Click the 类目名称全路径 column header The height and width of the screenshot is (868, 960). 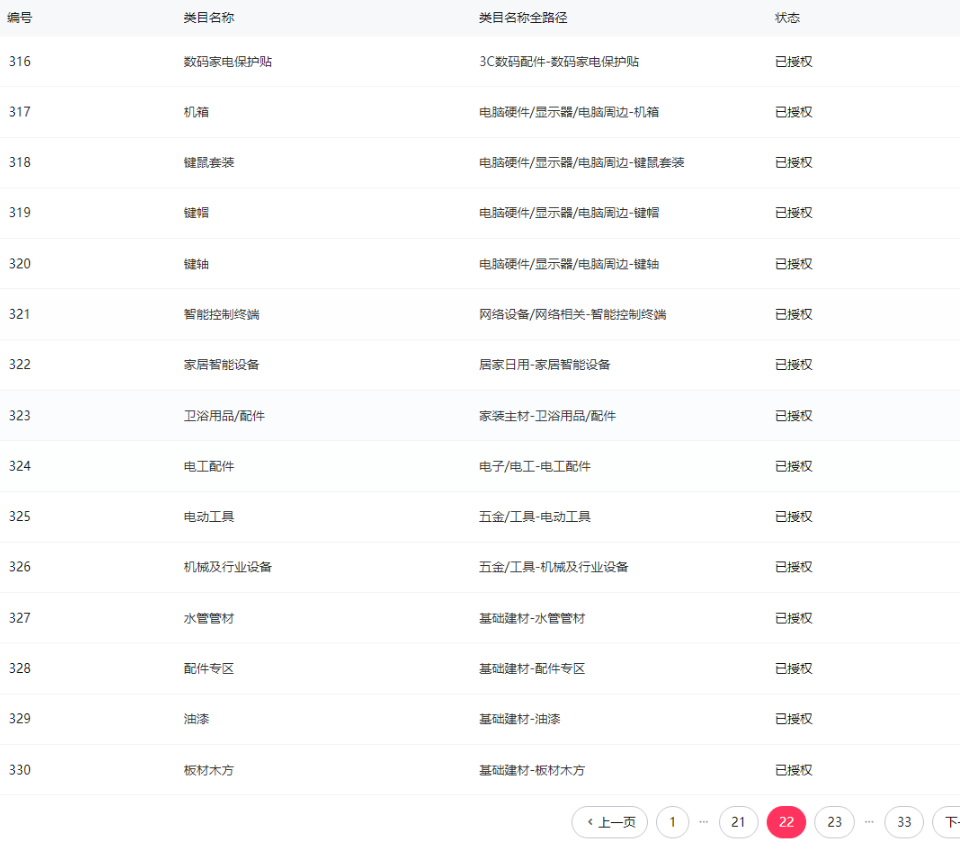(523, 18)
